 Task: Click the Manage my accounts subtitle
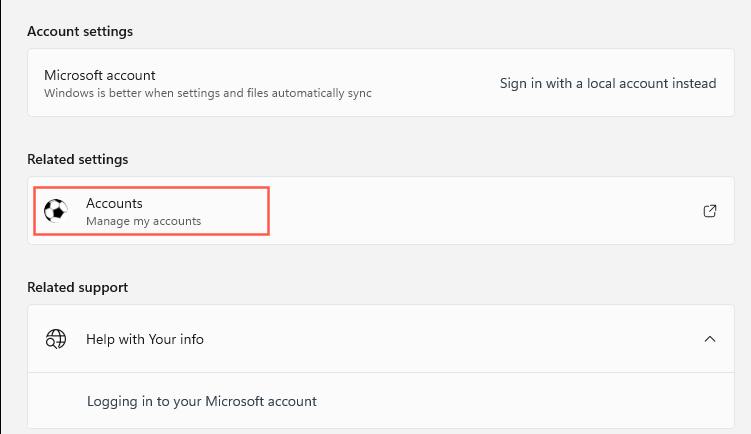tap(143, 221)
